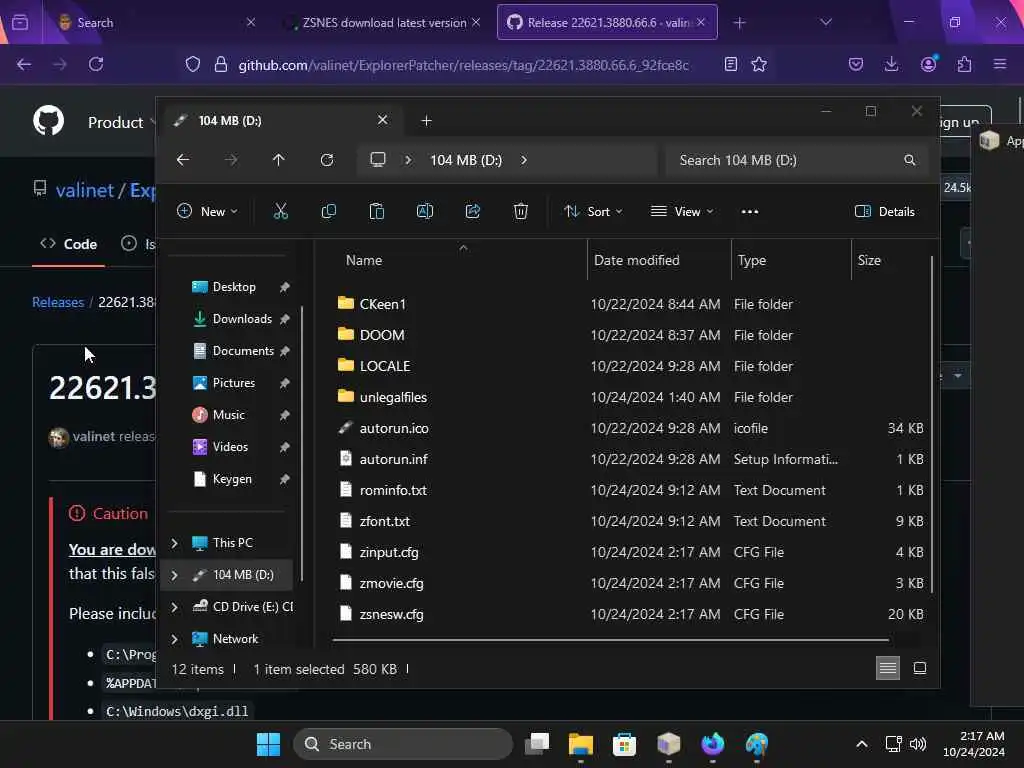The image size is (1024, 768).
Task: Save page to Pocket icon in Firefox
Action: [x=856, y=64]
